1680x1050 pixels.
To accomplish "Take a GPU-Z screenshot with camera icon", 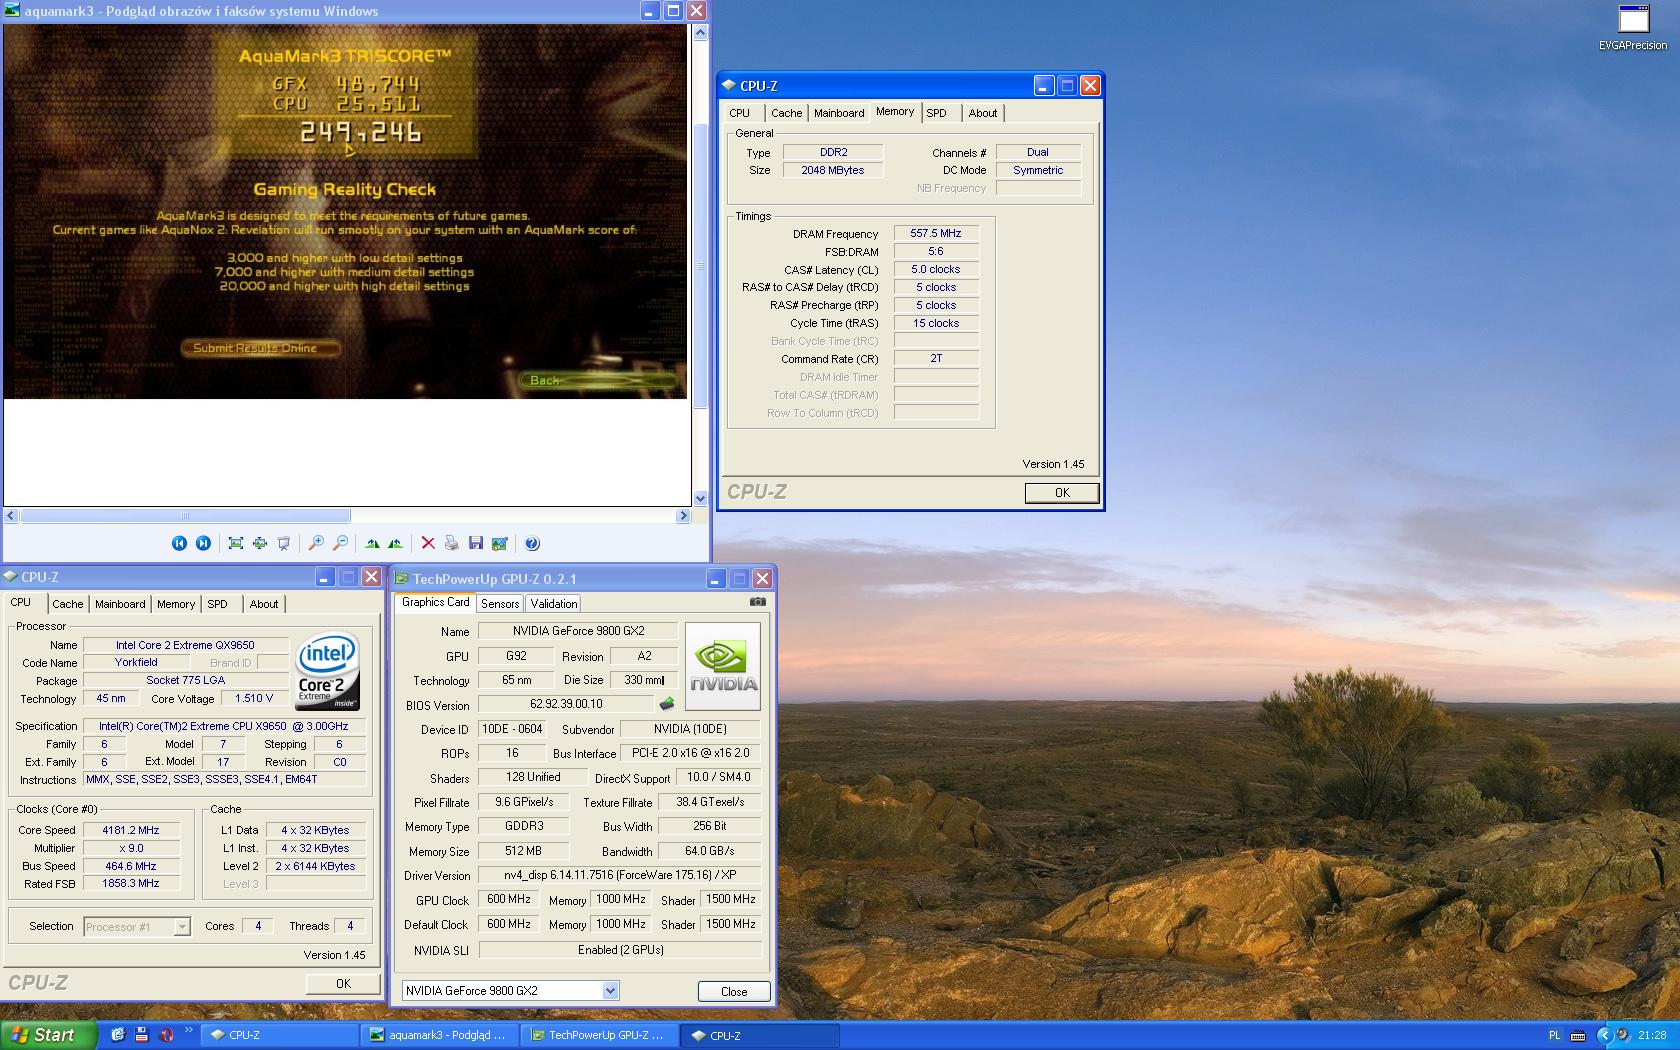I will click(x=758, y=602).
